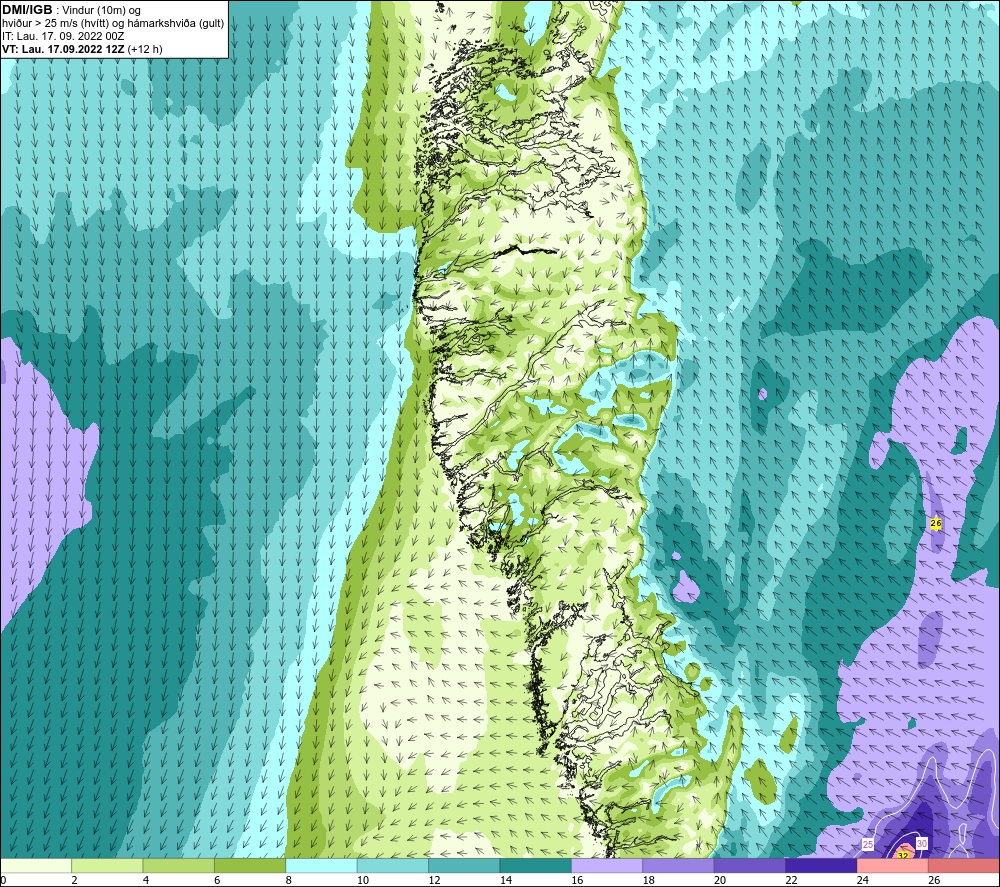Click the legend scale value 2
1000x887 pixels.
(75, 880)
